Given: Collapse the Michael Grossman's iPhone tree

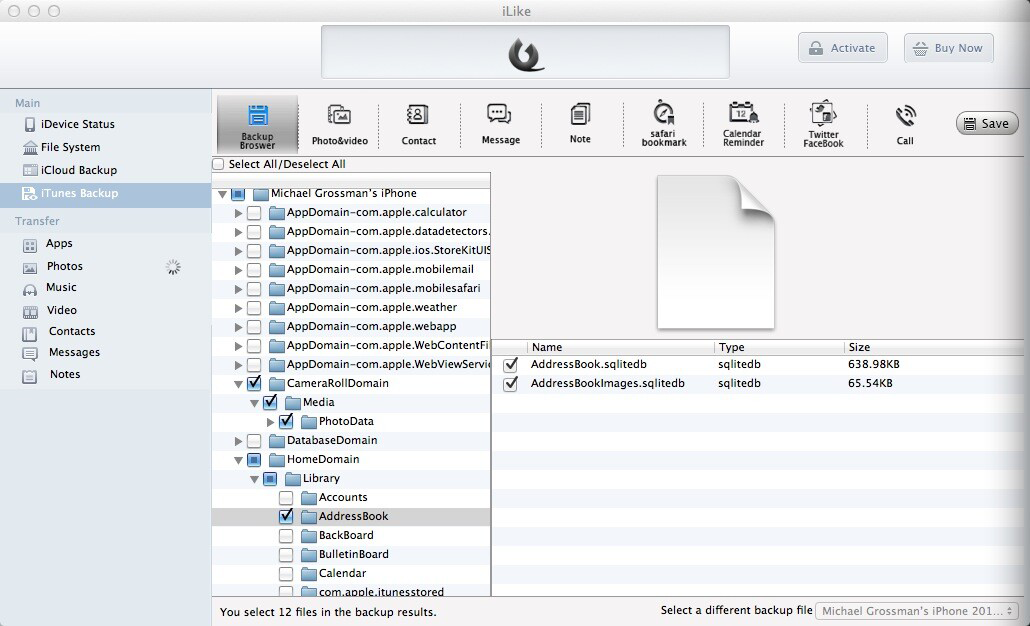Looking at the screenshot, I should (x=222, y=194).
